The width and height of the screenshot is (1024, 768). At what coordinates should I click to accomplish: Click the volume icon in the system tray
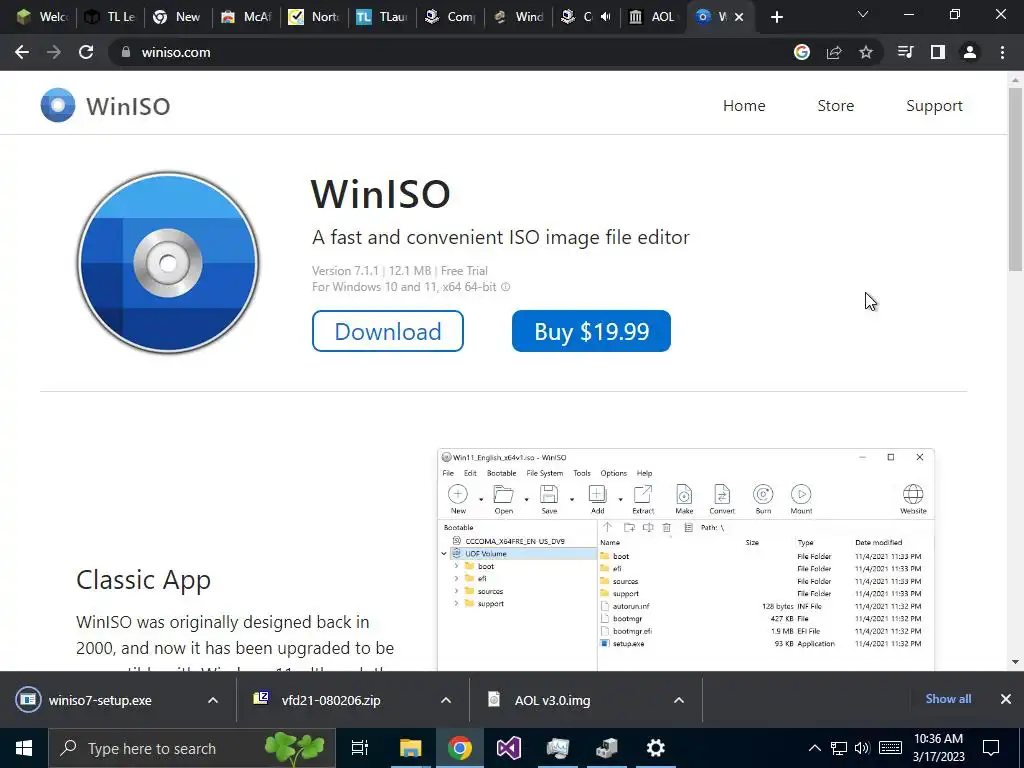click(x=862, y=748)
